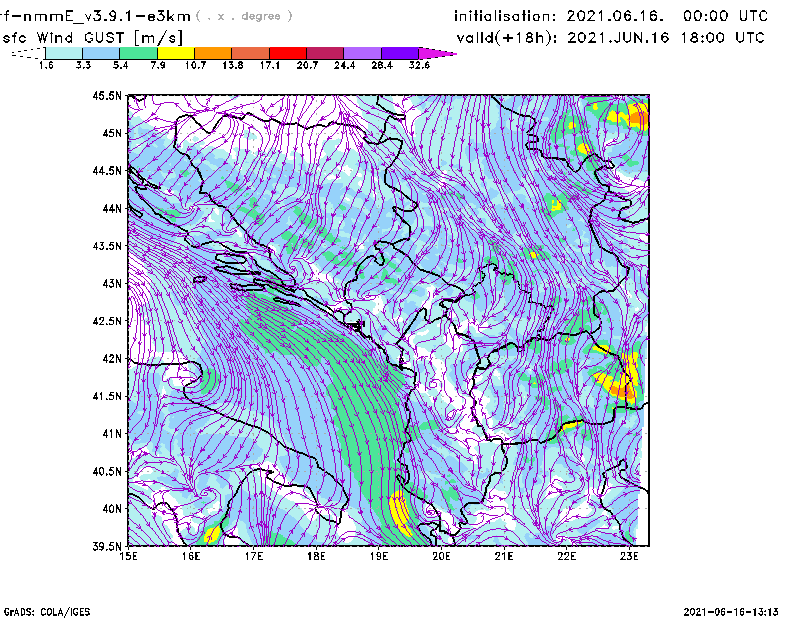Image resolution: width=800 pixels, height=618 pixels.
Task: Click the 45.5N latitude label
Action: [107, 95]
